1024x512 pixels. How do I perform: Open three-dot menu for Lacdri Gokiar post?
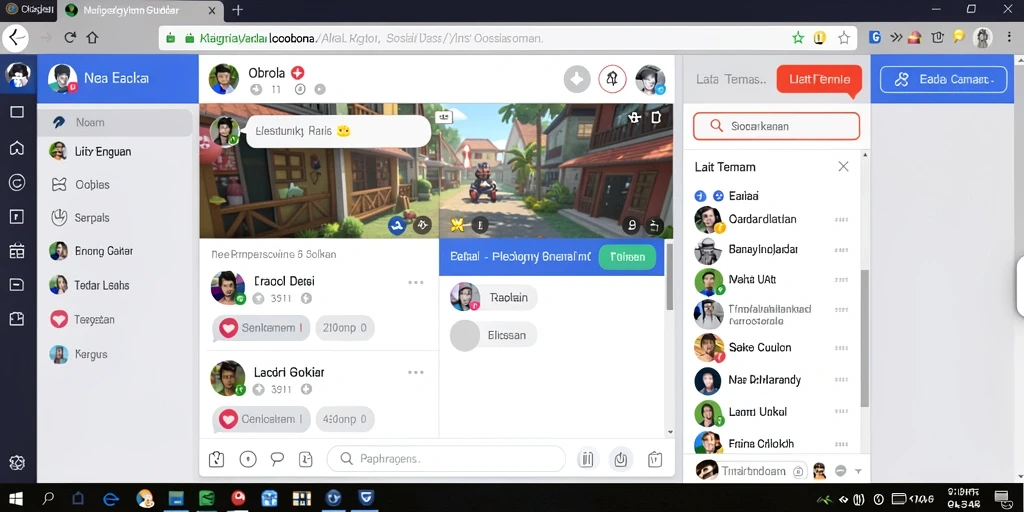[x=416, y=372]
